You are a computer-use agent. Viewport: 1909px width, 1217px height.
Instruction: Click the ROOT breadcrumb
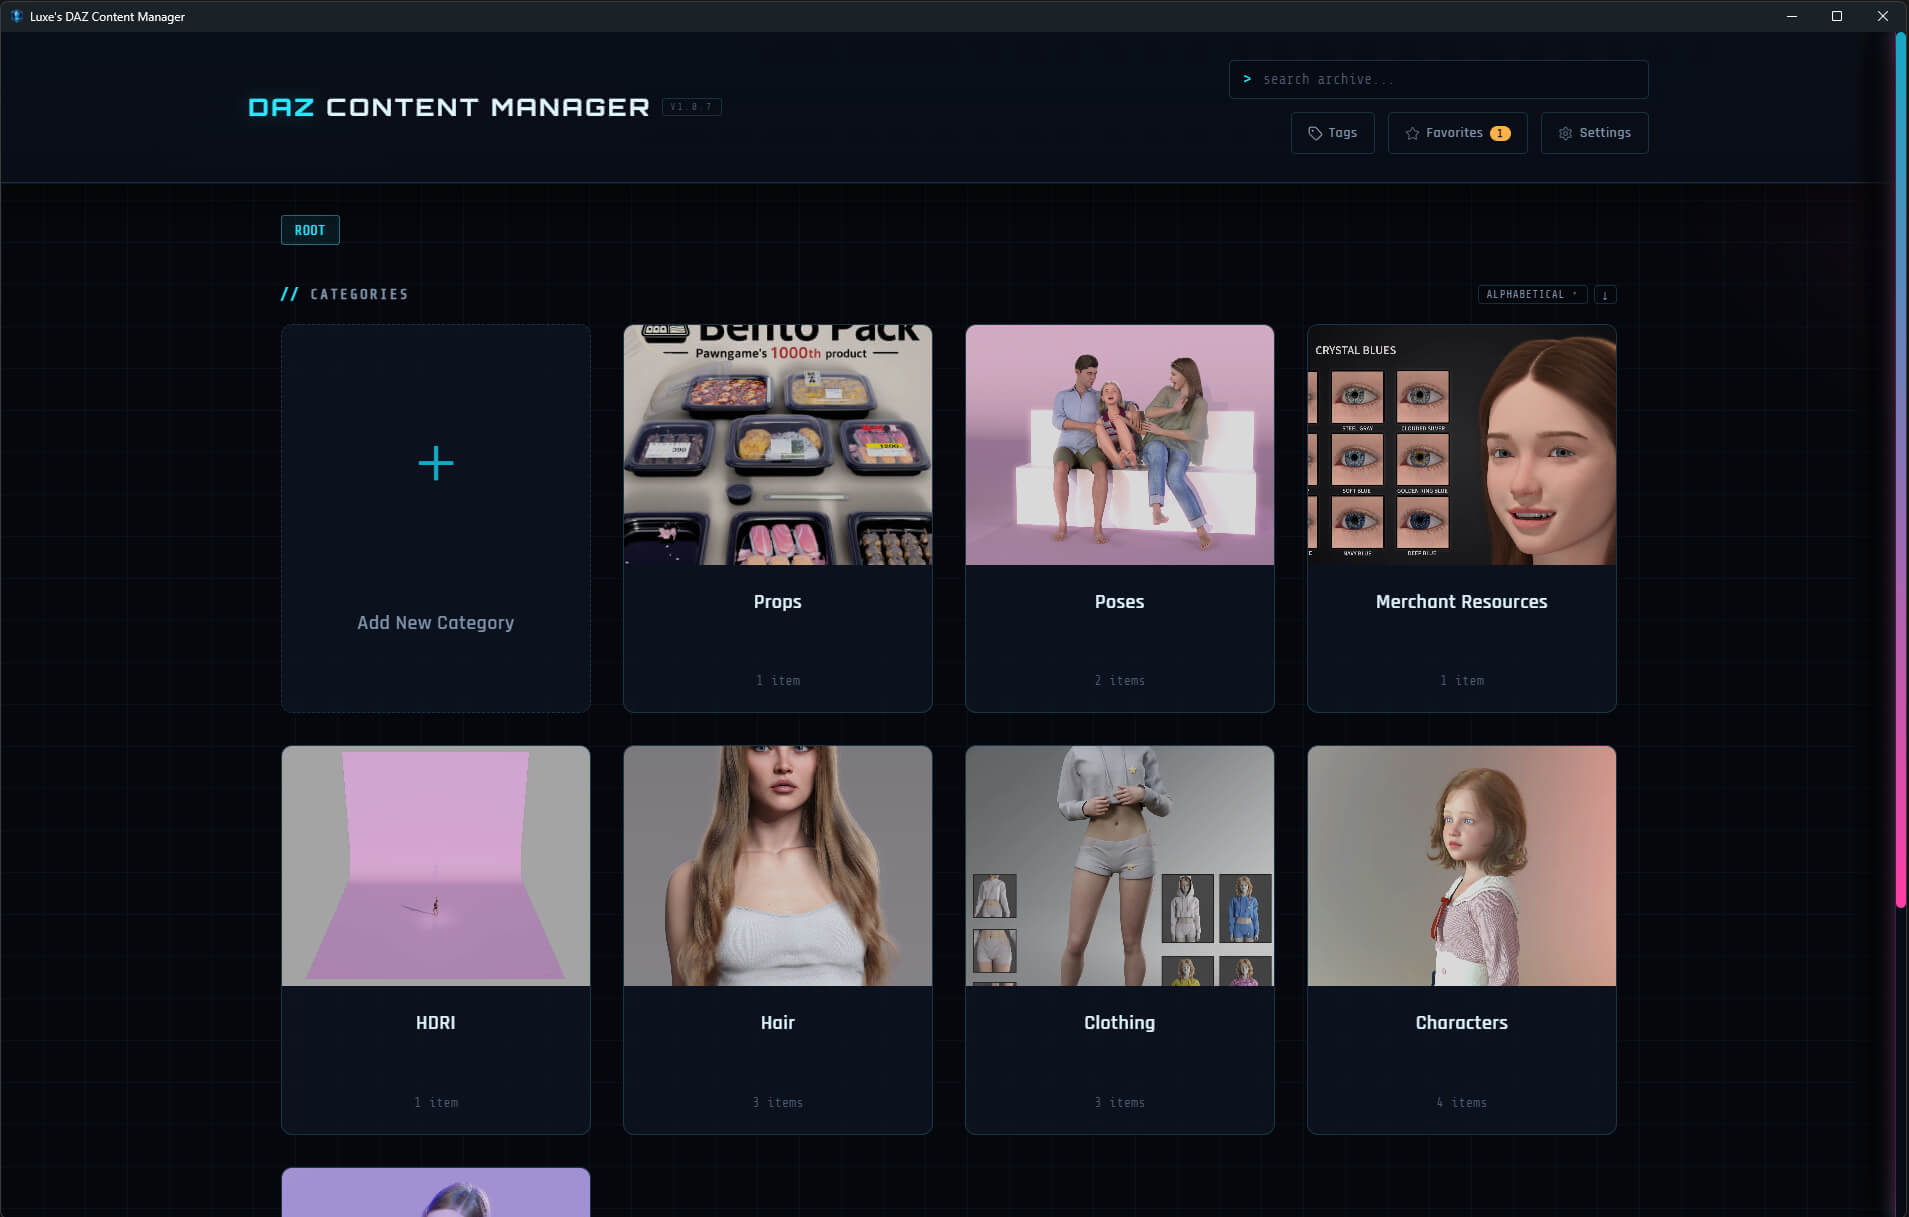[310, 230]
